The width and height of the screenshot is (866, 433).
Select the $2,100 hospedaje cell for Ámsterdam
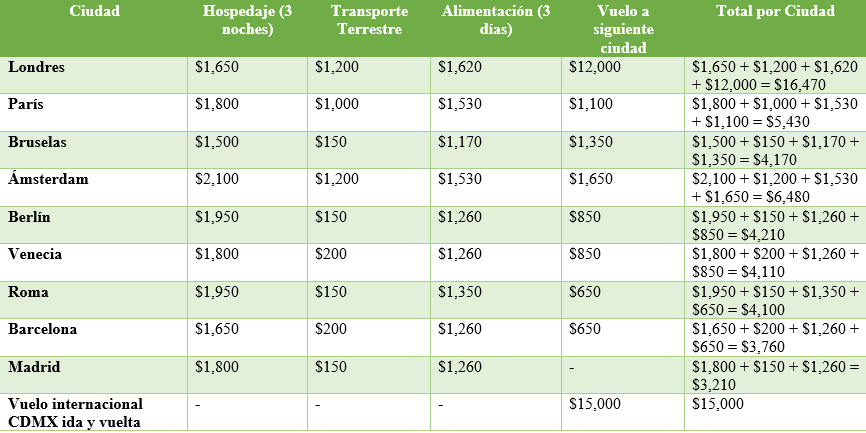(x=217, y=179)
